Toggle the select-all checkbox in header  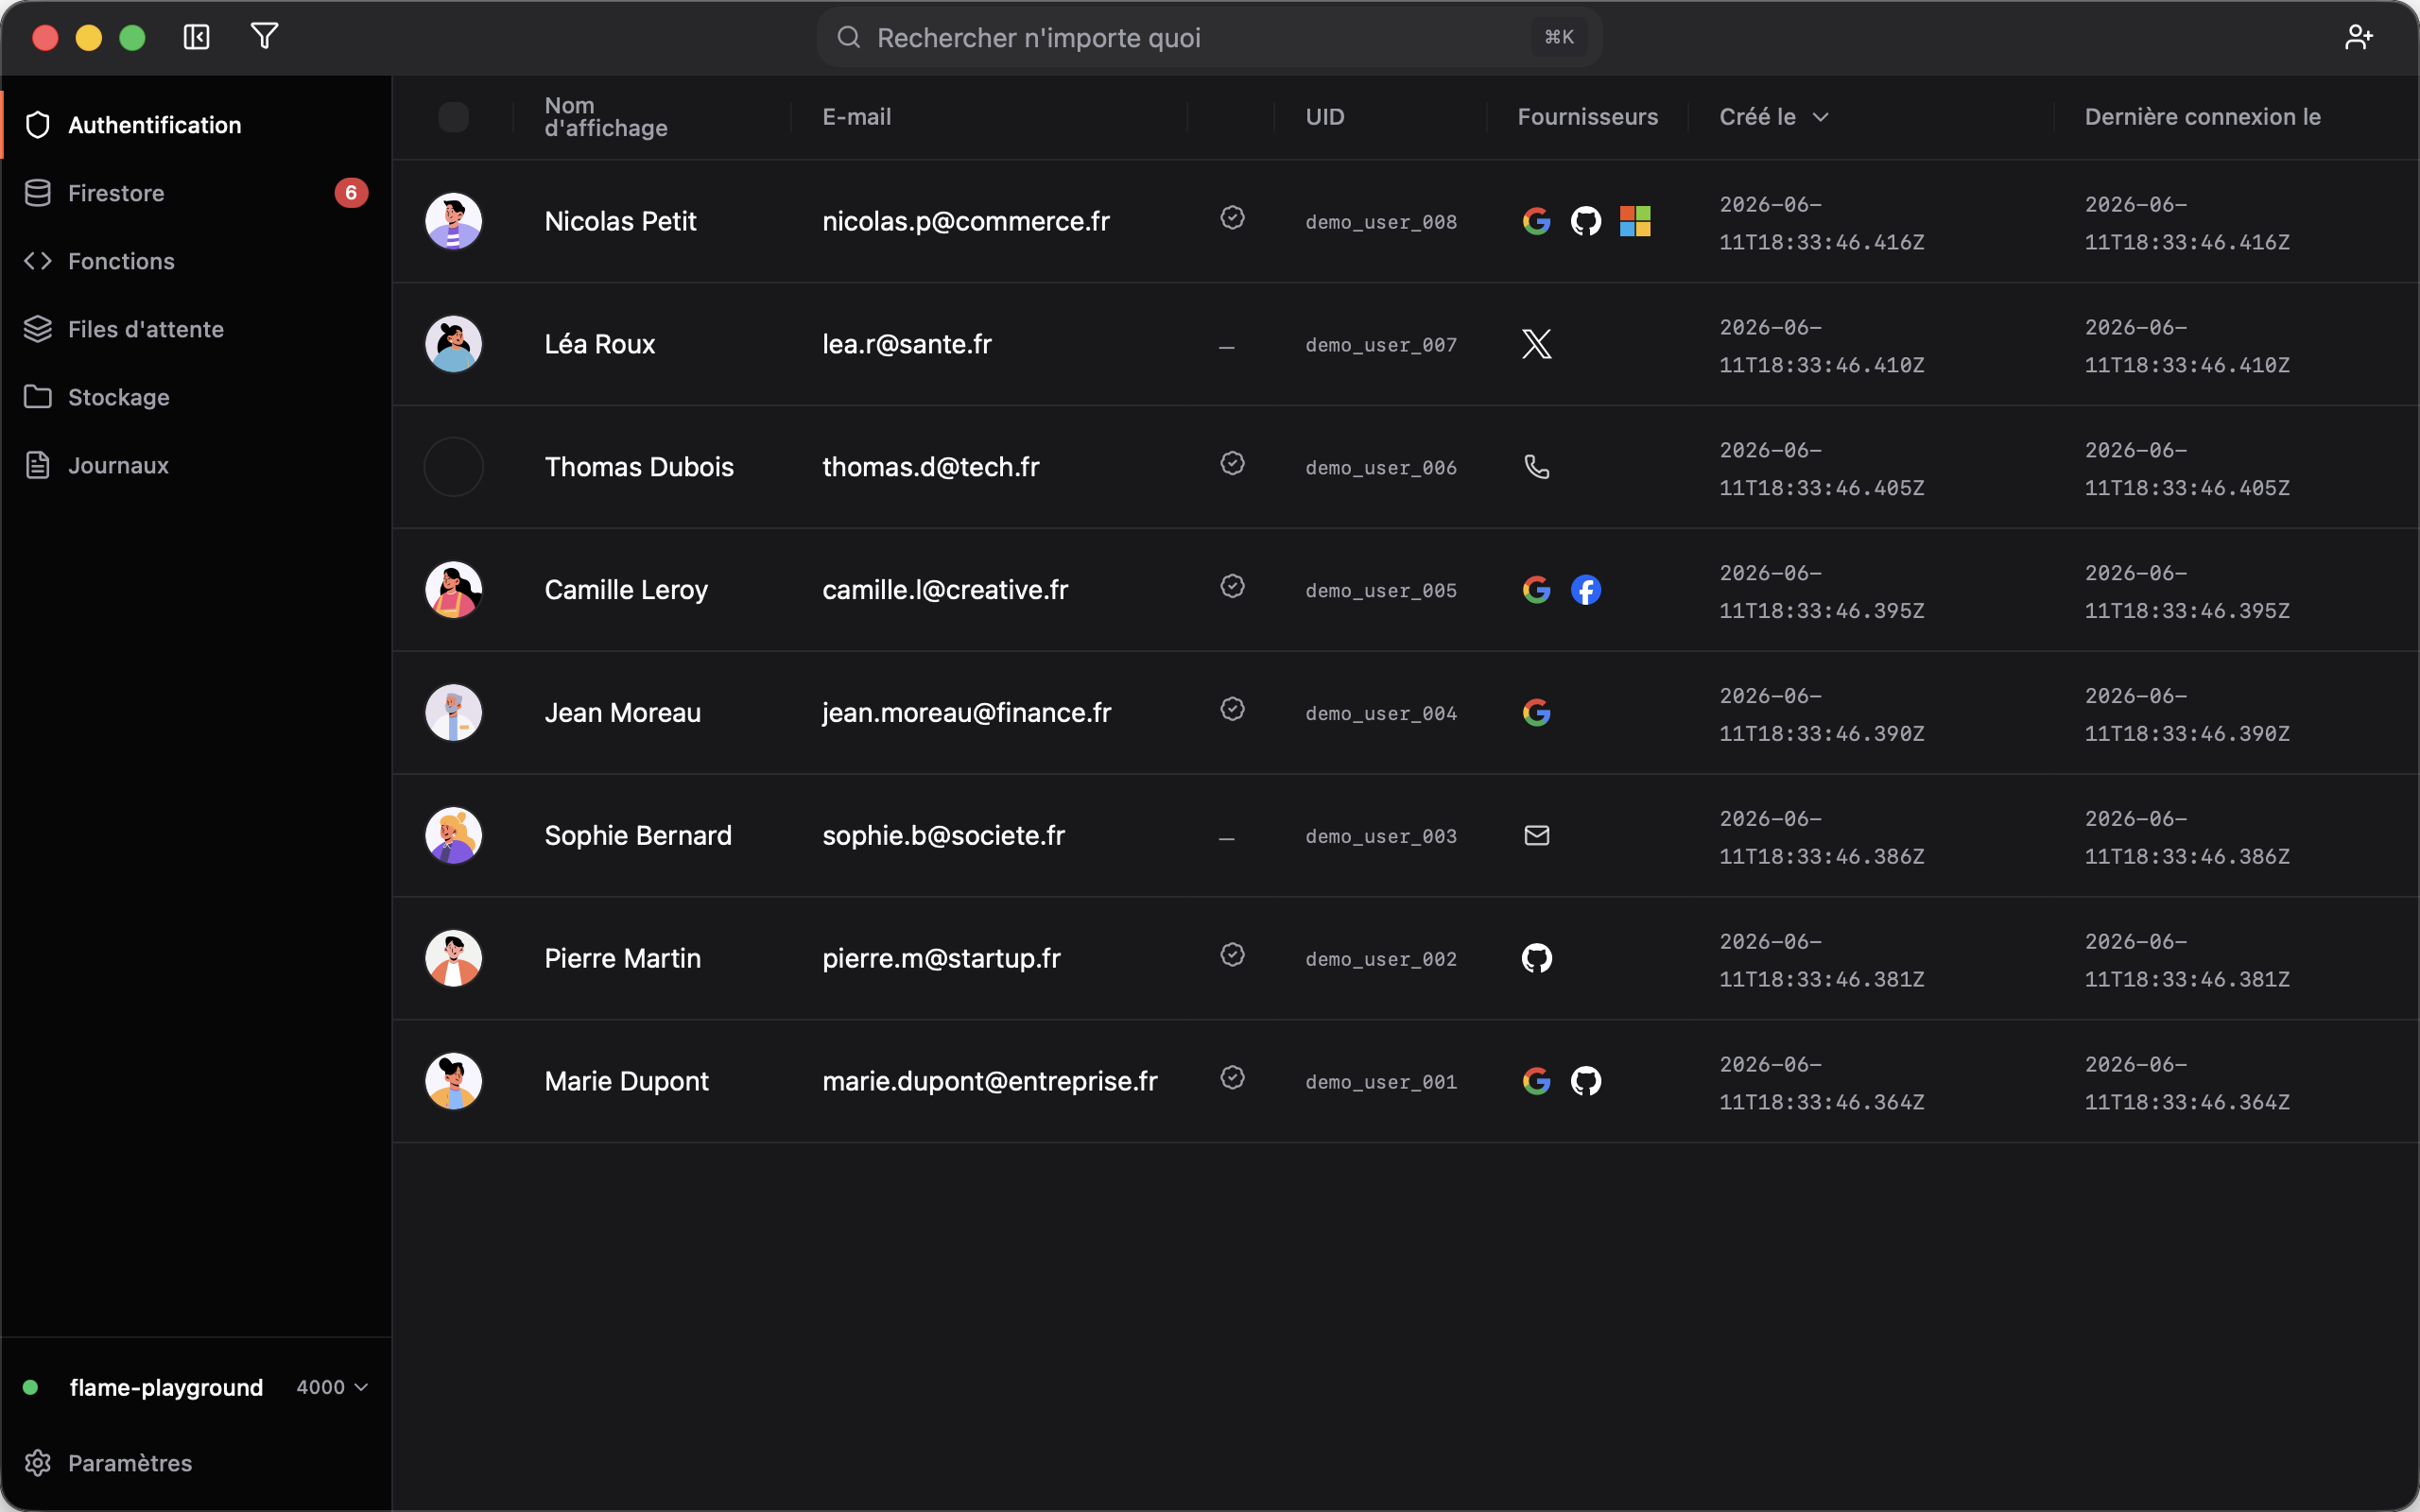click(x=454, y=117)
